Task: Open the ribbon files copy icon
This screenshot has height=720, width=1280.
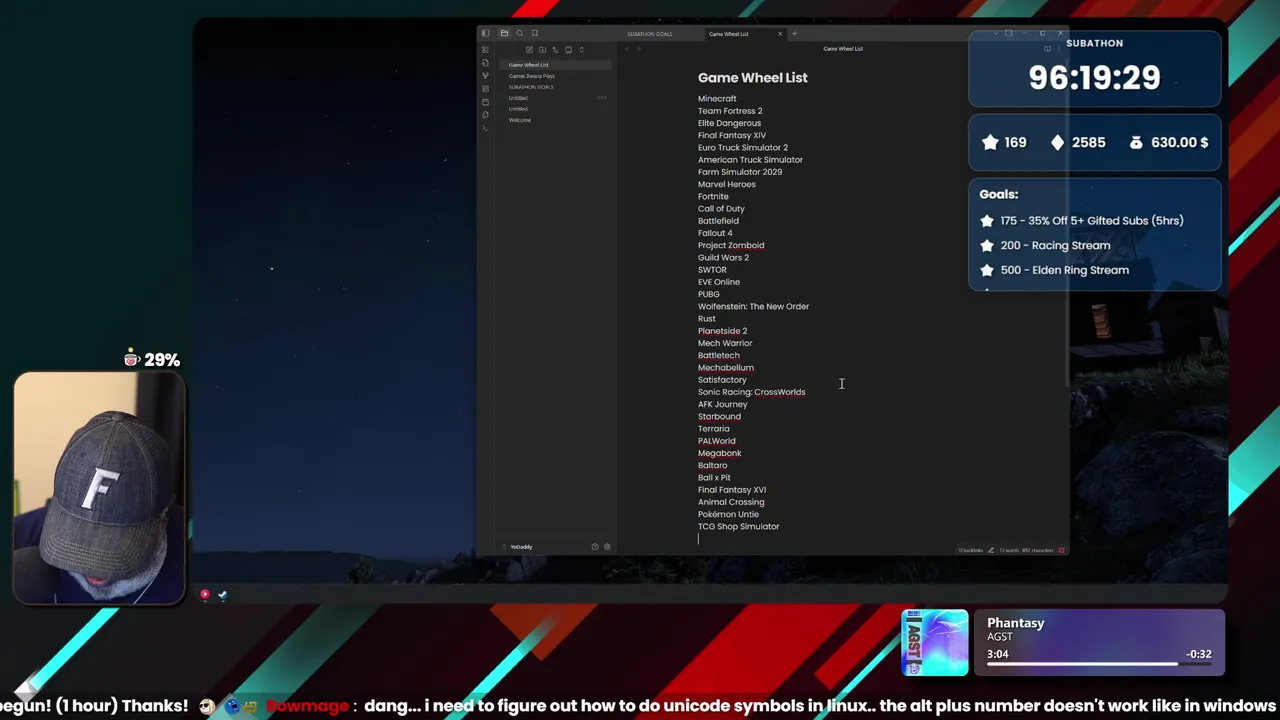Action: tap(485, 115)
